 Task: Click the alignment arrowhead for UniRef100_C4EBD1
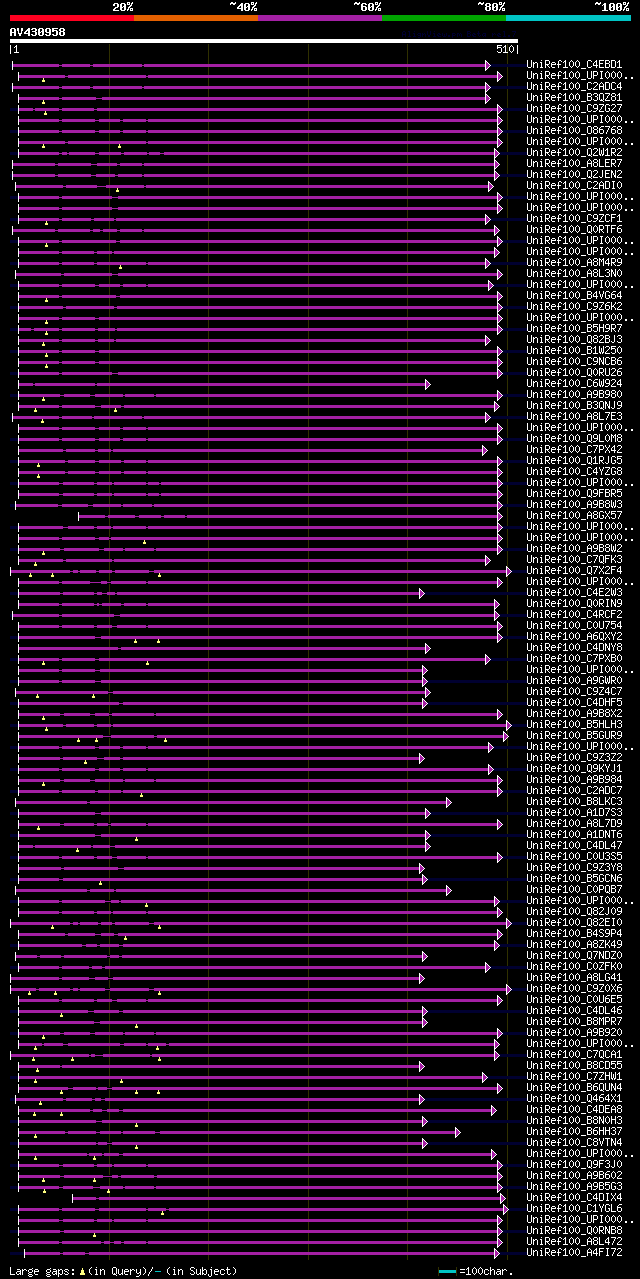point(488,65)
